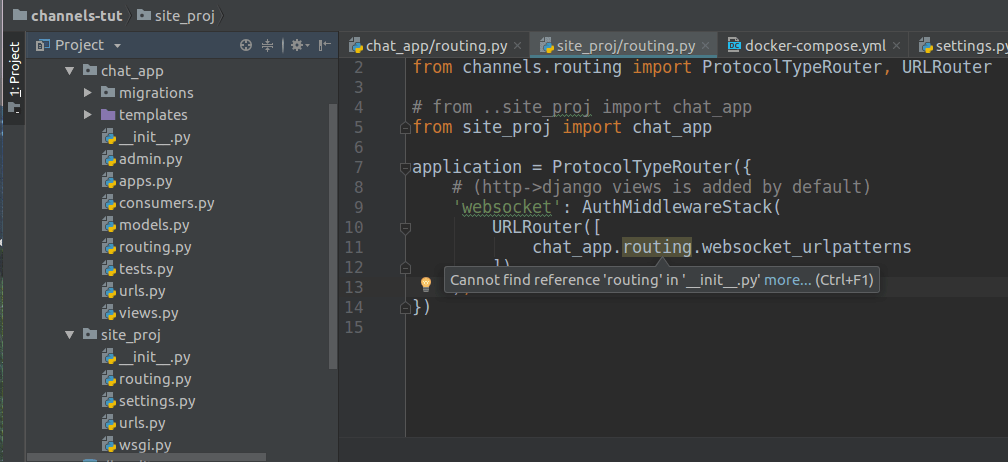Click line number 15 in gutter
The height and width of the screenshot is (462, 1008).
coord(354,327)
